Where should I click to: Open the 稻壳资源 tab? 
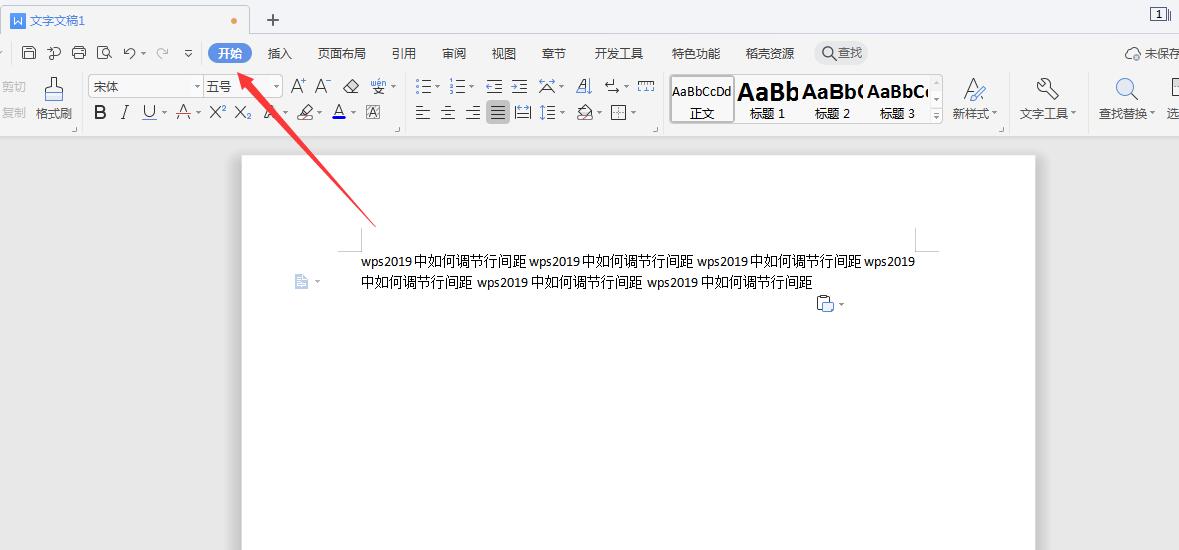click(770, 53)
